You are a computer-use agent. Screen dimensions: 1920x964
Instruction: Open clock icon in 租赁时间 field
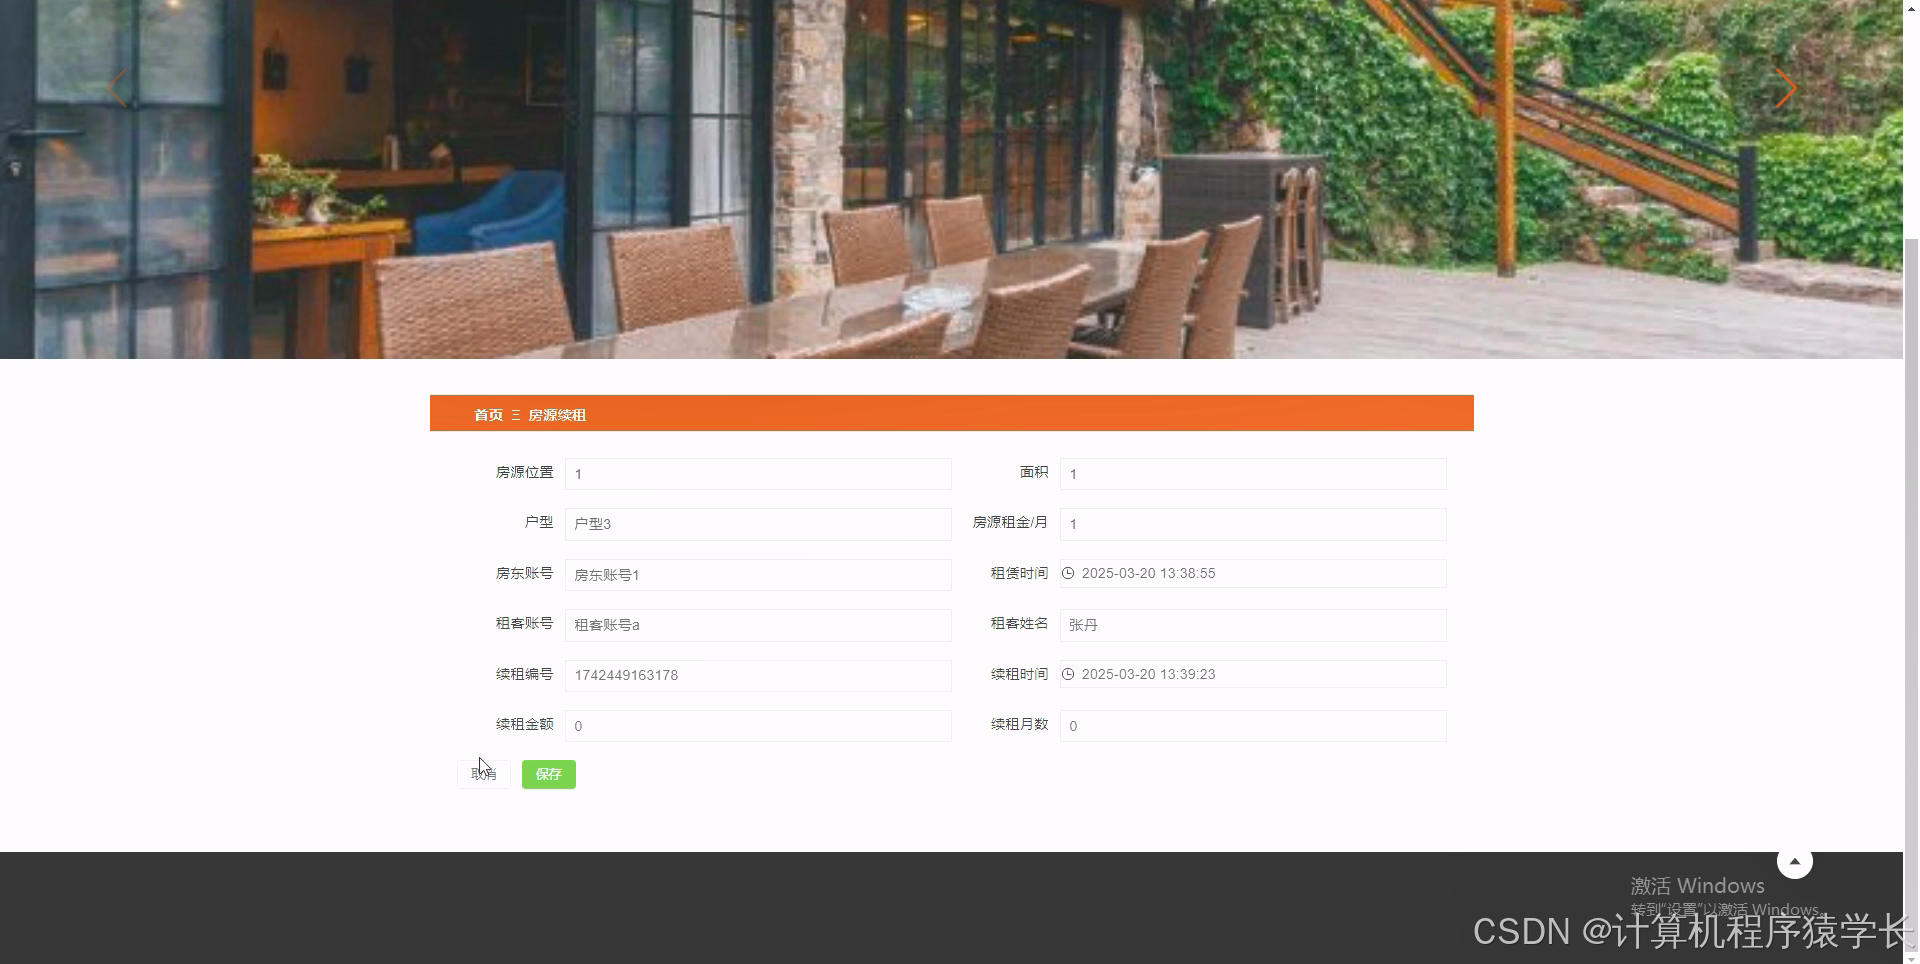point(1068,573)
